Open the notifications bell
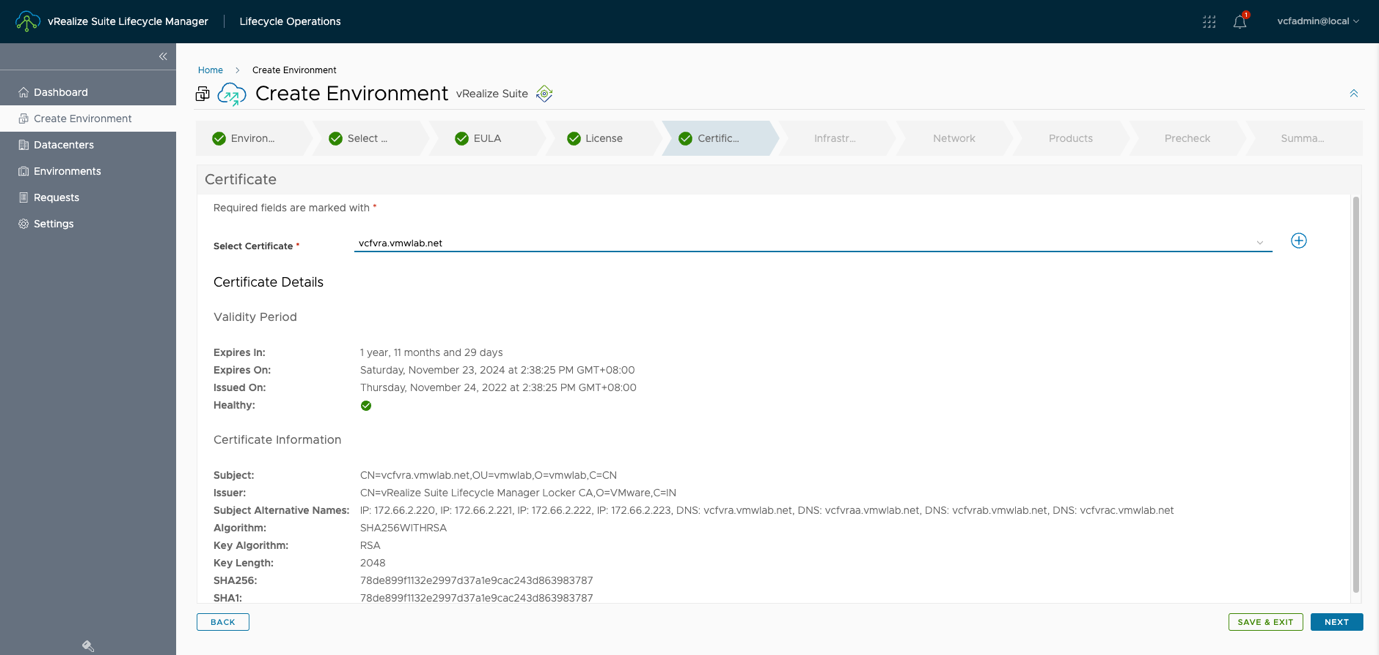 [x=1240, y=21]
